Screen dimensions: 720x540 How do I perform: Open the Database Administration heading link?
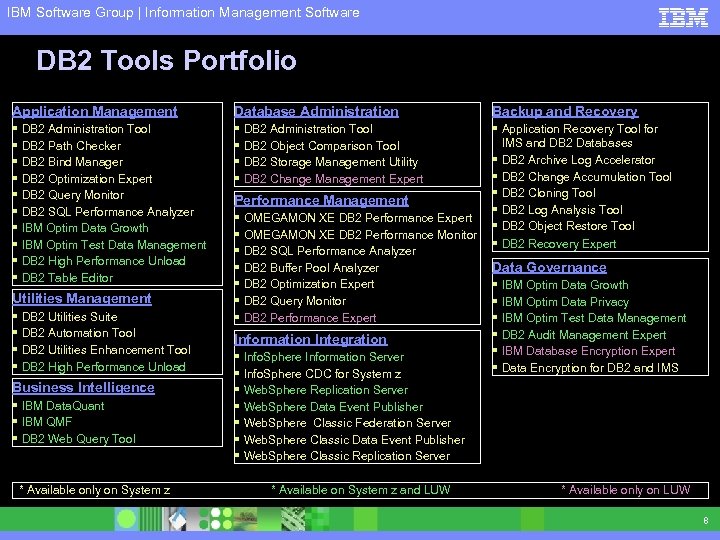point(316,112)
